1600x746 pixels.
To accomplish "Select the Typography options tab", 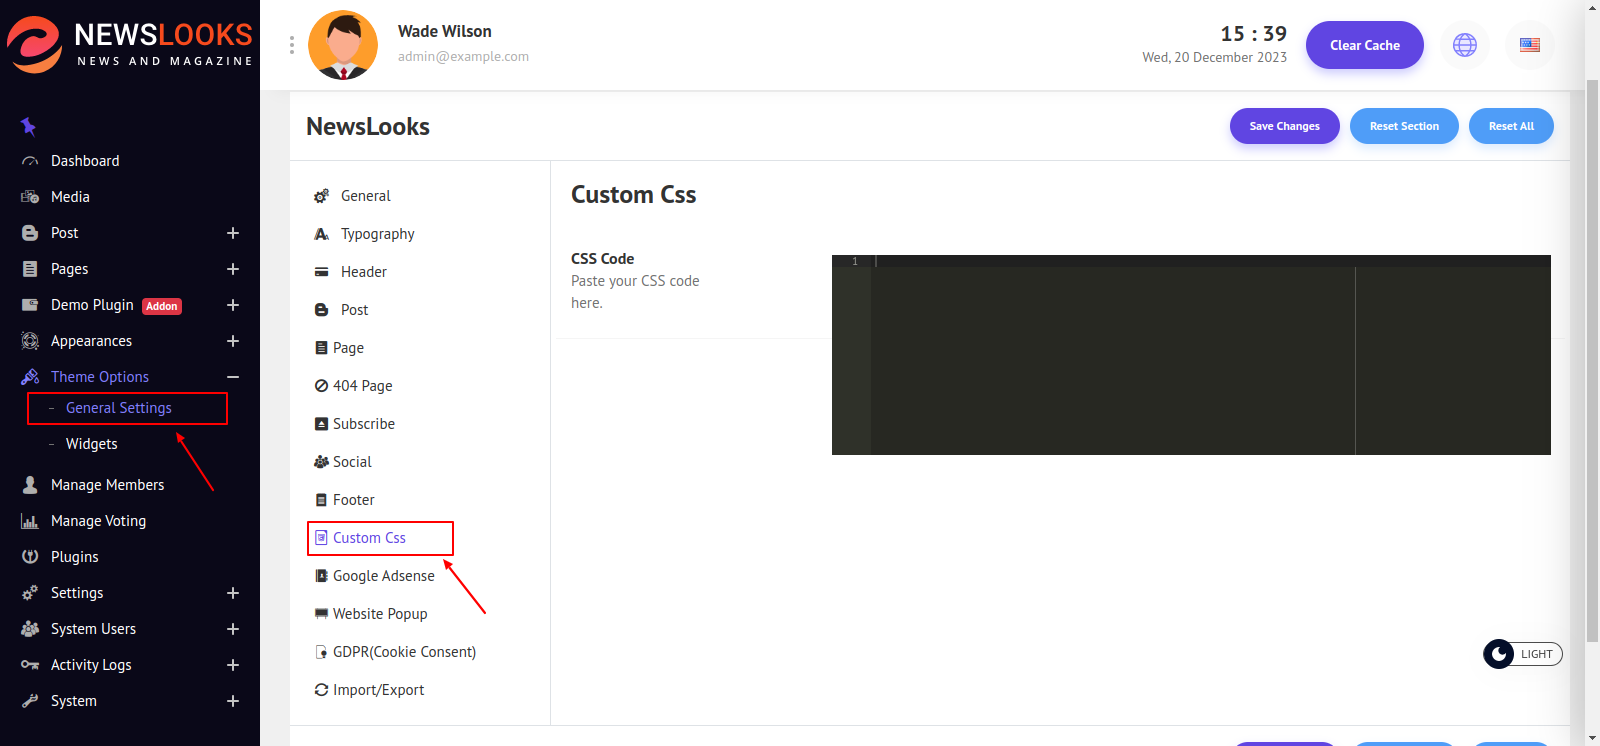I will (x=377, y=234).
